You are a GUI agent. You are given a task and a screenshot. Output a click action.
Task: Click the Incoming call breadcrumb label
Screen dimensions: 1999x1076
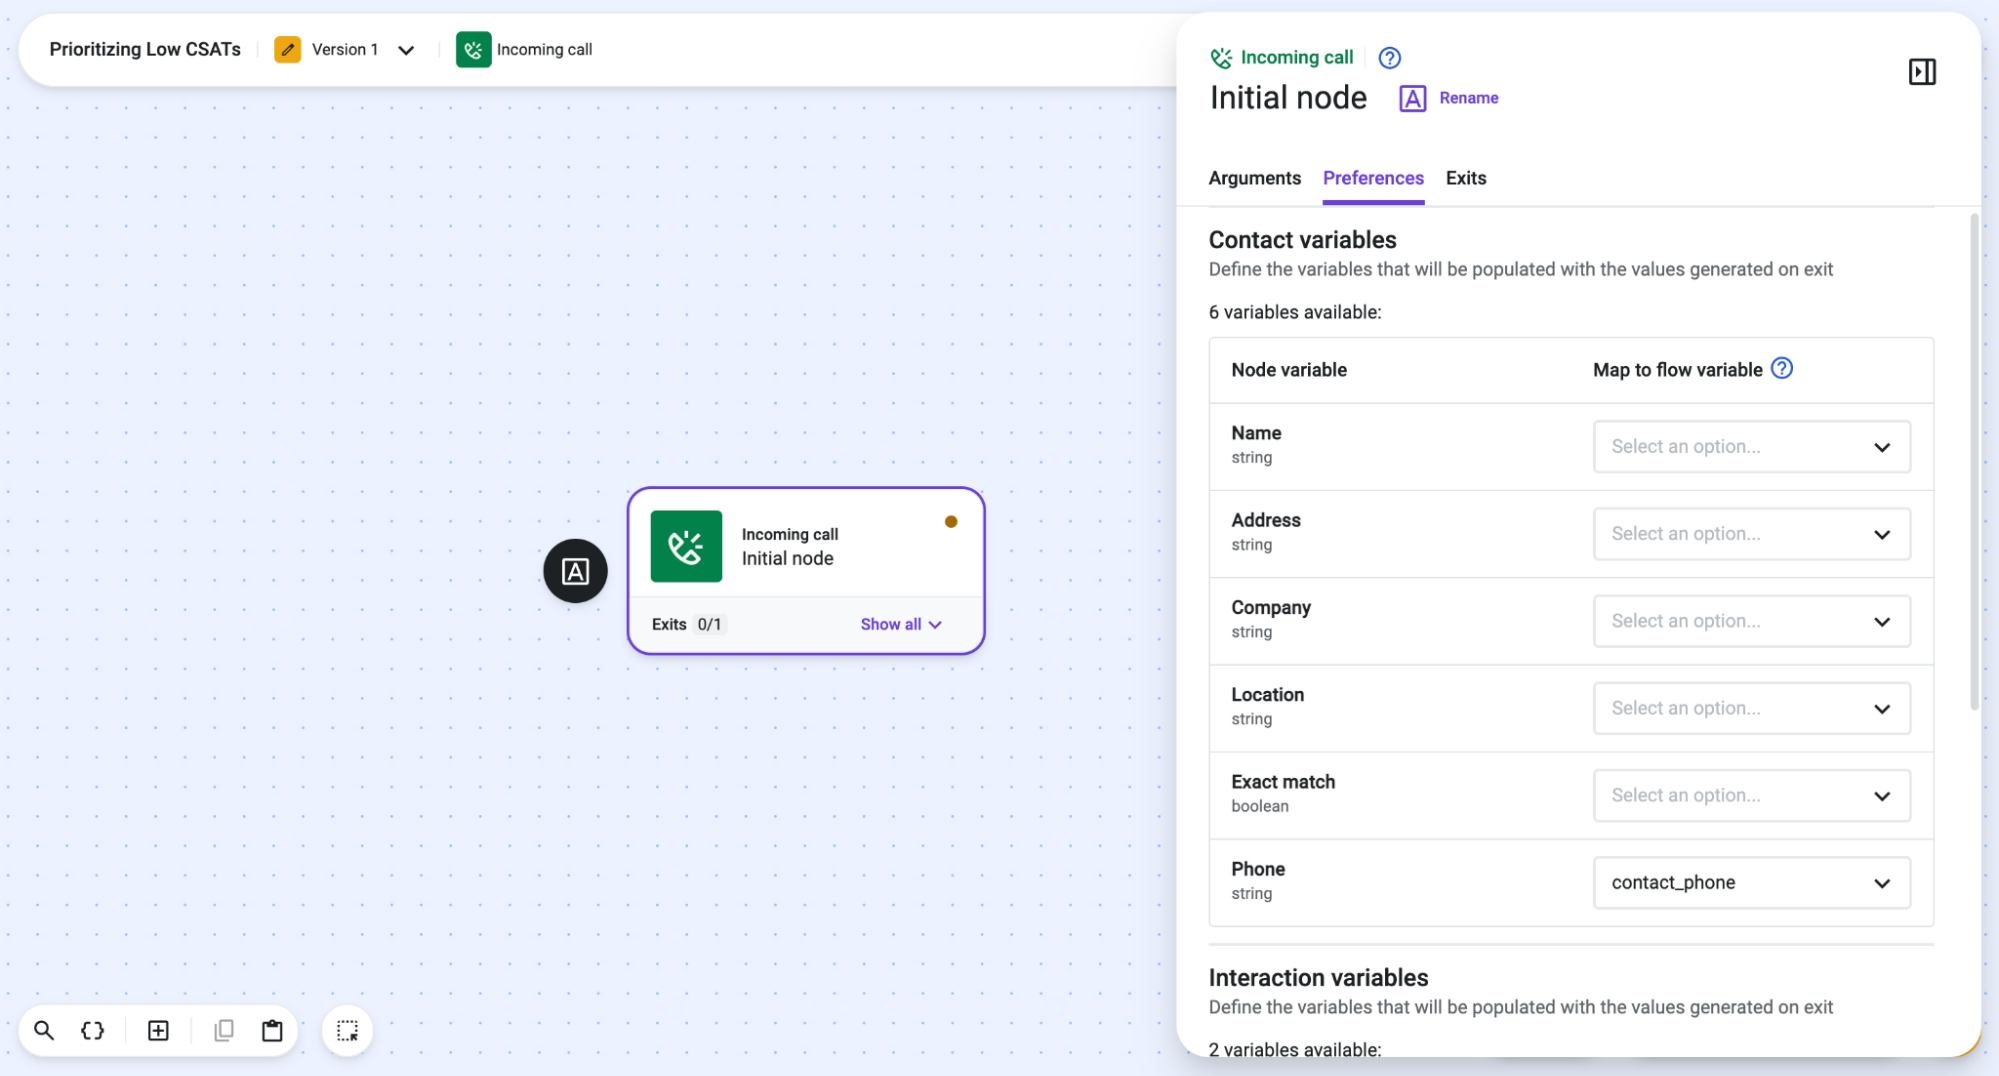[x=544, y=49]
